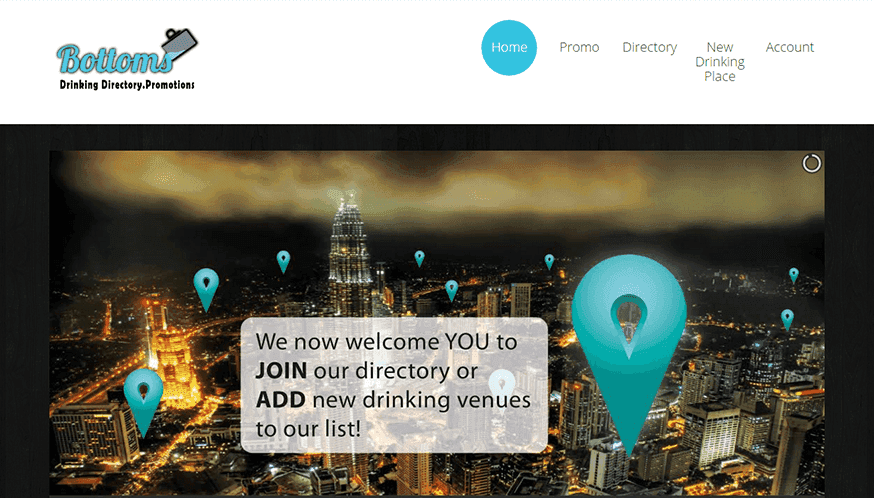Image resolution: width=874 pixels, height=498 pixels.
Task: Click the small pin above the large pin
Action: click(x=549, y=262)
